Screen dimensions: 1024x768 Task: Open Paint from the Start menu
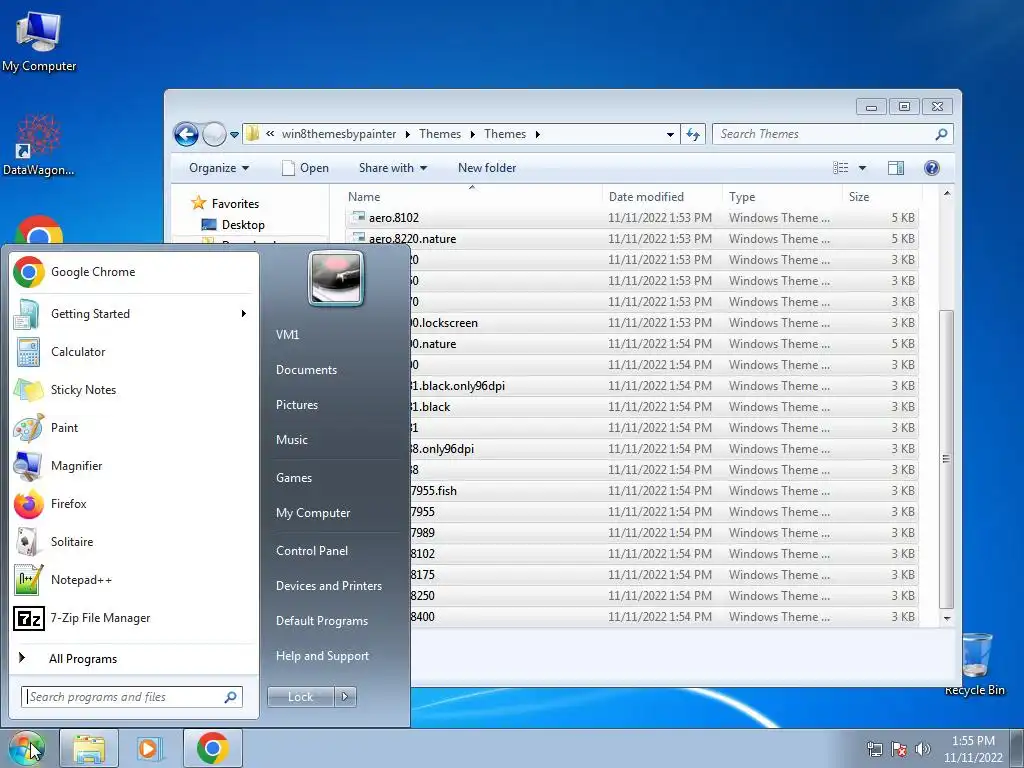point(134,427)
